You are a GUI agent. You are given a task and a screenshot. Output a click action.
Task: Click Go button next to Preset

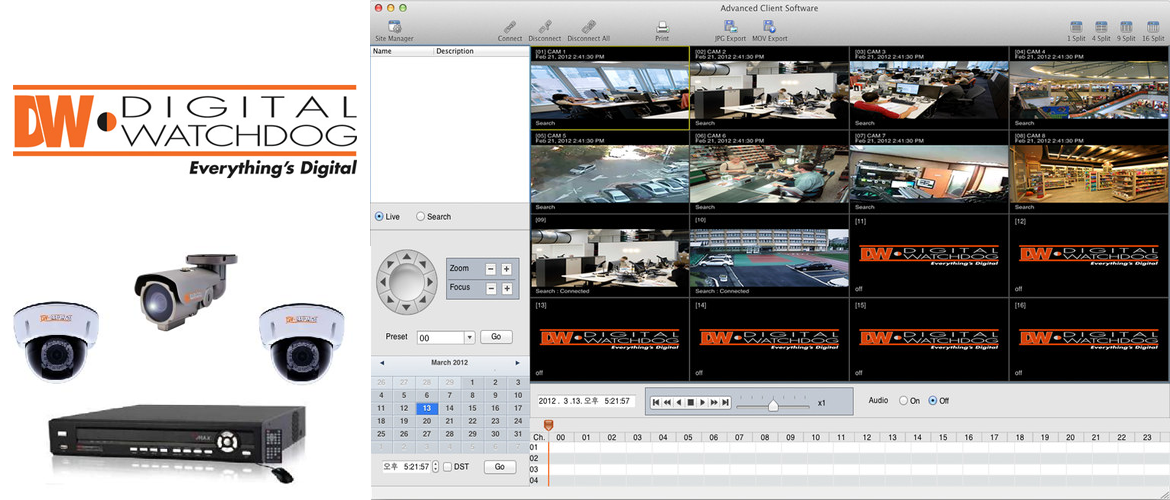point(496,337)
